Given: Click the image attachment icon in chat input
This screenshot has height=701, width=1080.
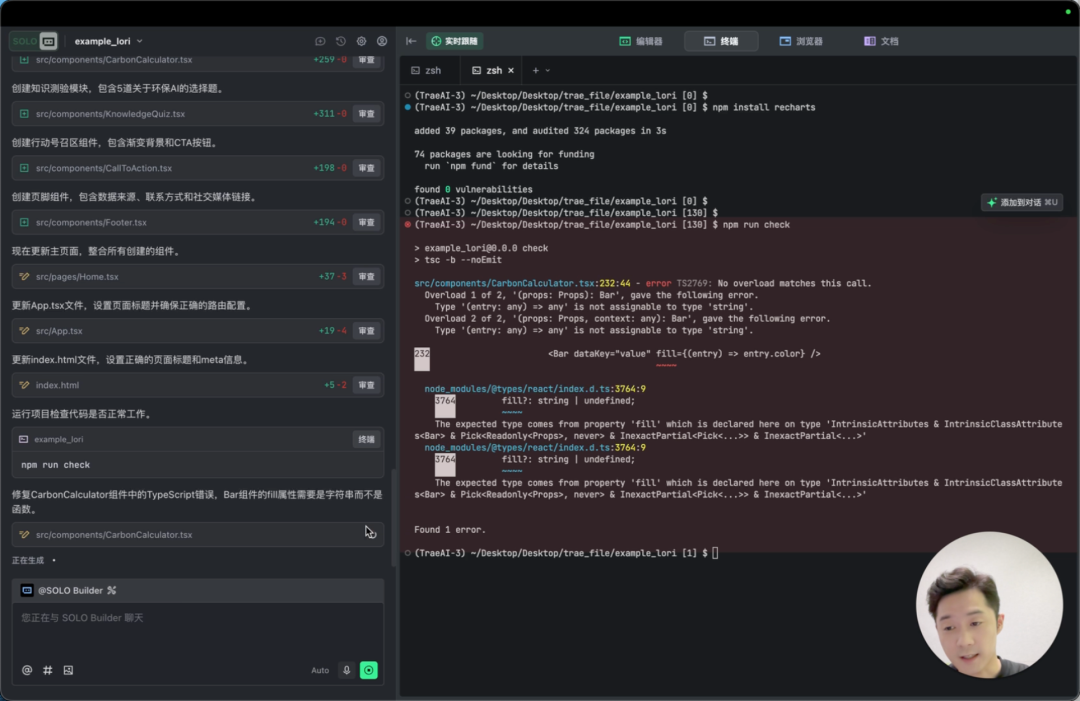Looking at the screenshot, I should (x=68, y=670).
